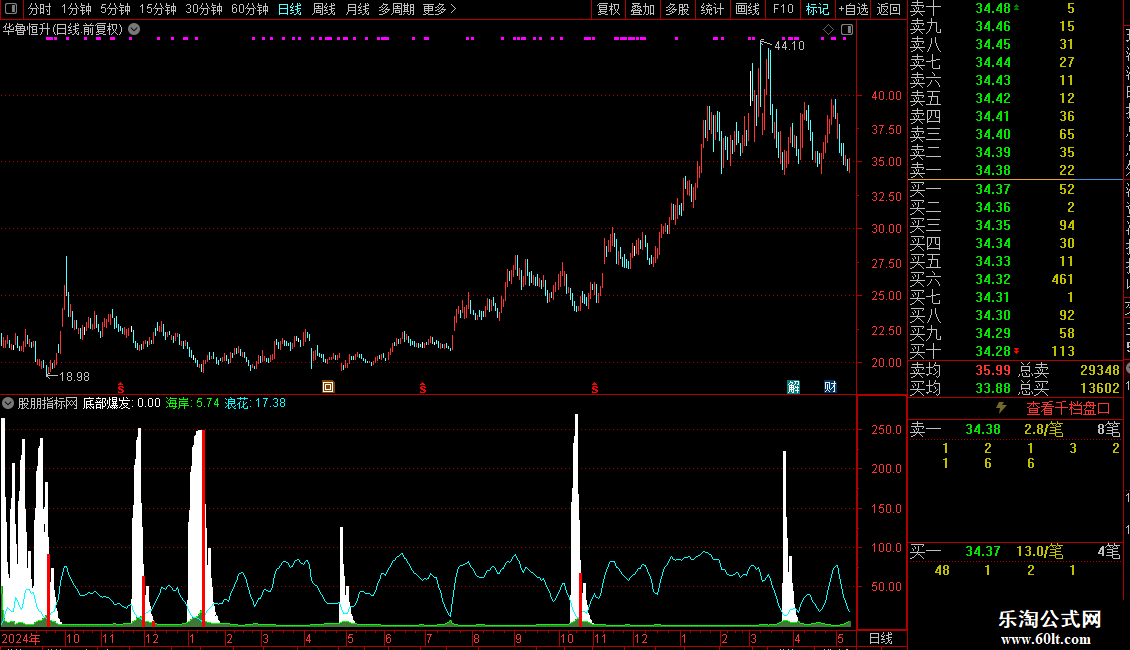
Task: Click the 日线 label at axis bottom
Action: 881,638
